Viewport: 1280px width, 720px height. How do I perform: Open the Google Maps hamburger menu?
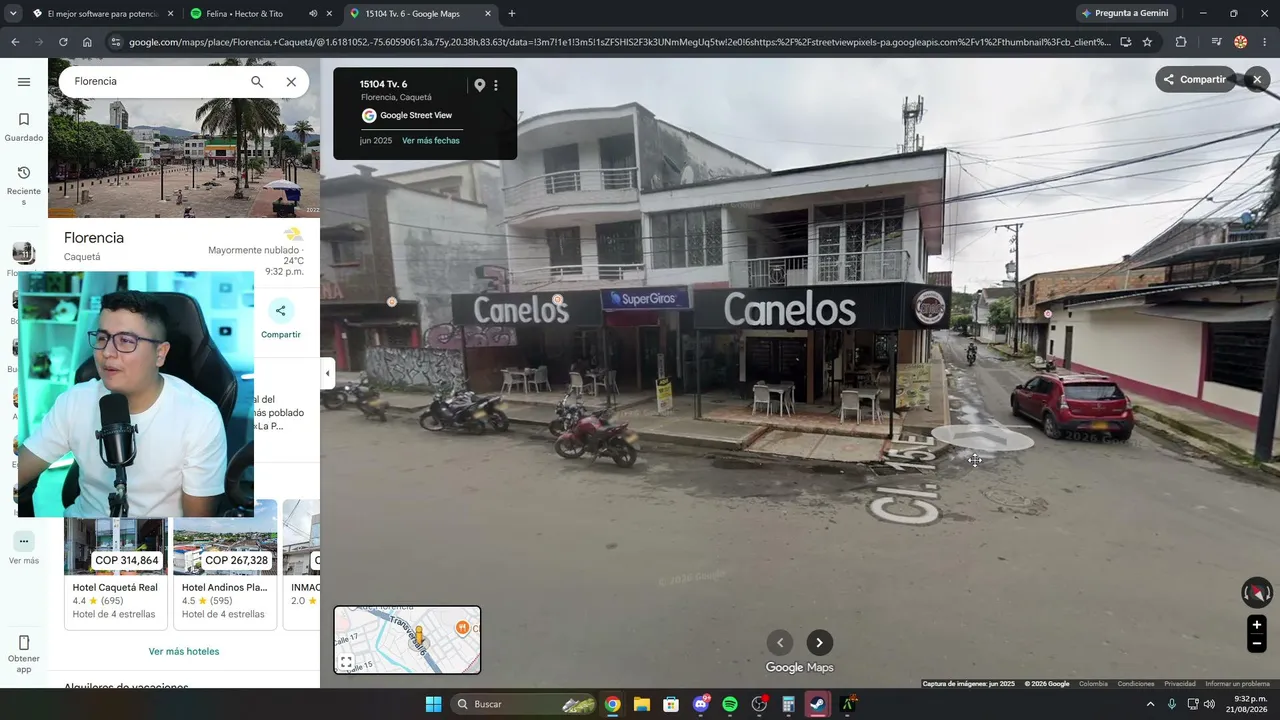click(24, 82)
